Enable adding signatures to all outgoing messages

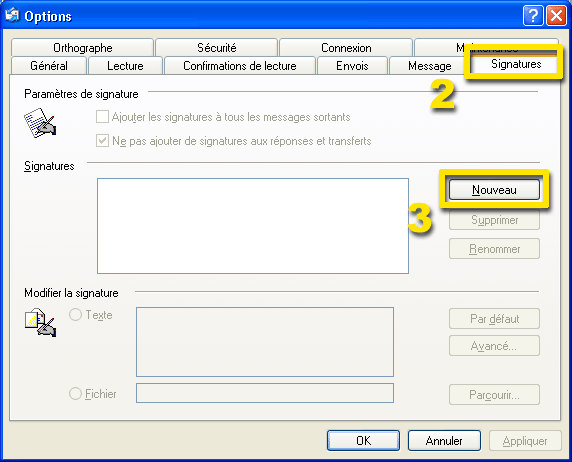point(102,117)
